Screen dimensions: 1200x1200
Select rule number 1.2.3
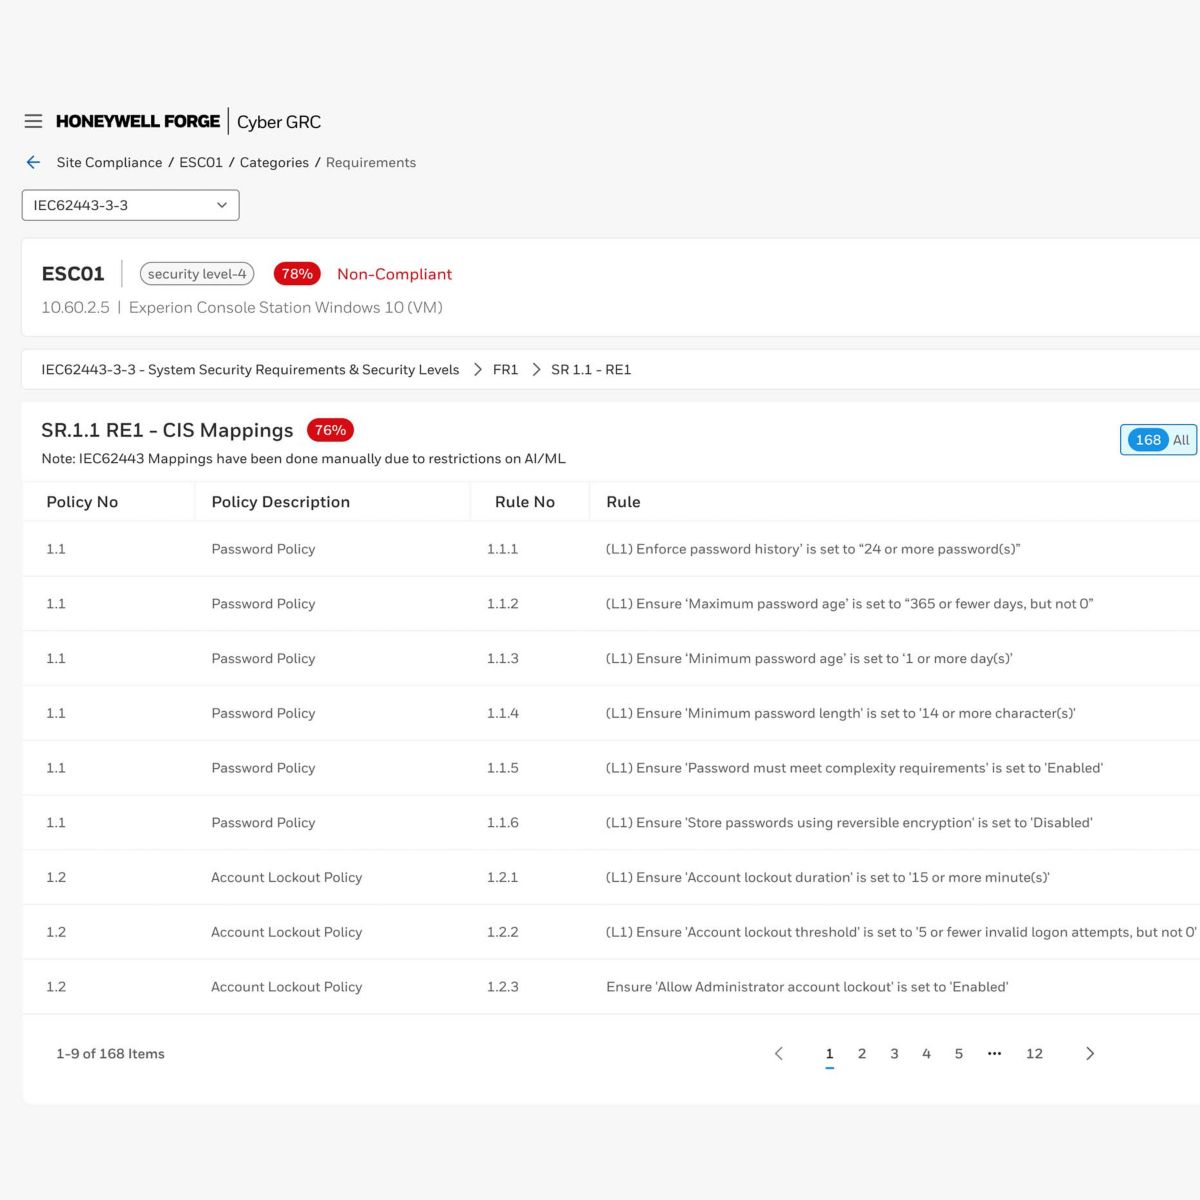click(502, 986)
